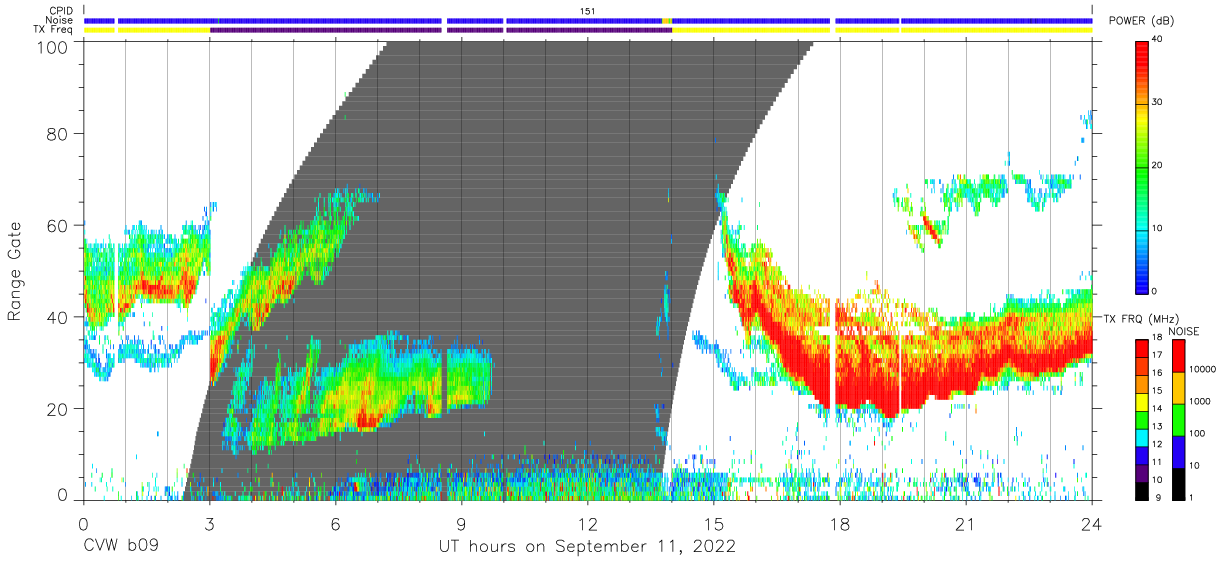Select the TX frequency color bar
Screen dimensions: 1228x567
tap(1143, 419)
